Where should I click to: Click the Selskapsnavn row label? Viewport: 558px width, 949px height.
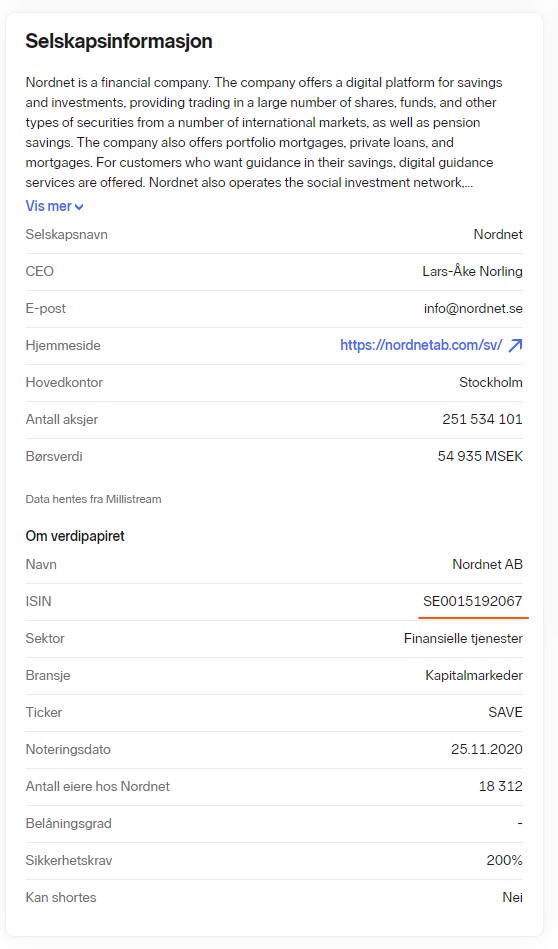click(x=67, y=234)
